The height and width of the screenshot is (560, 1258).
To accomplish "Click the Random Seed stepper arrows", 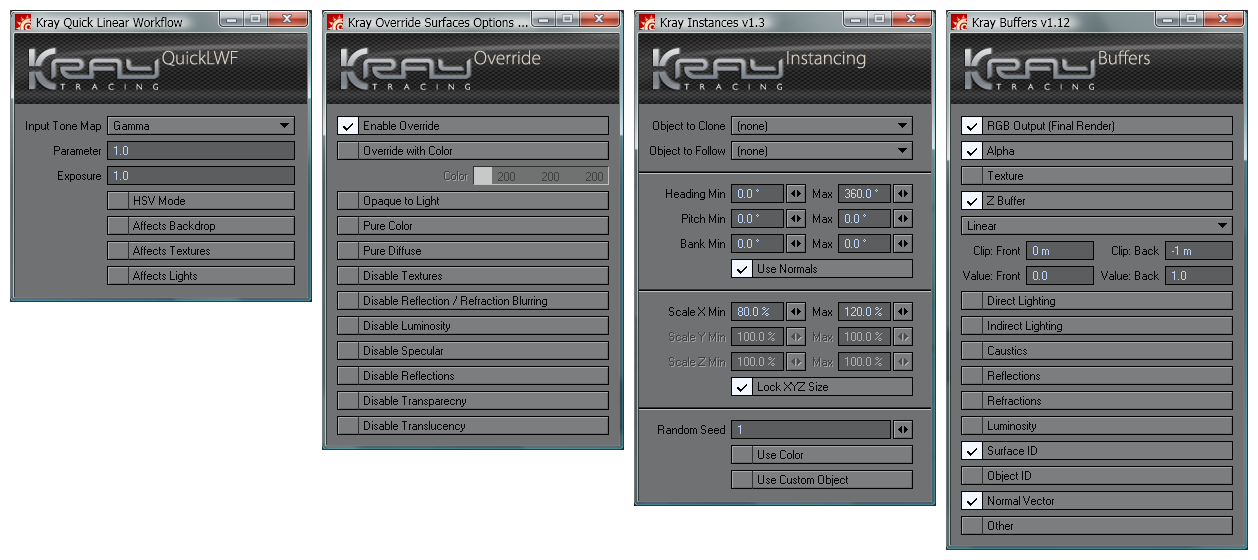I will pos(903,430).
